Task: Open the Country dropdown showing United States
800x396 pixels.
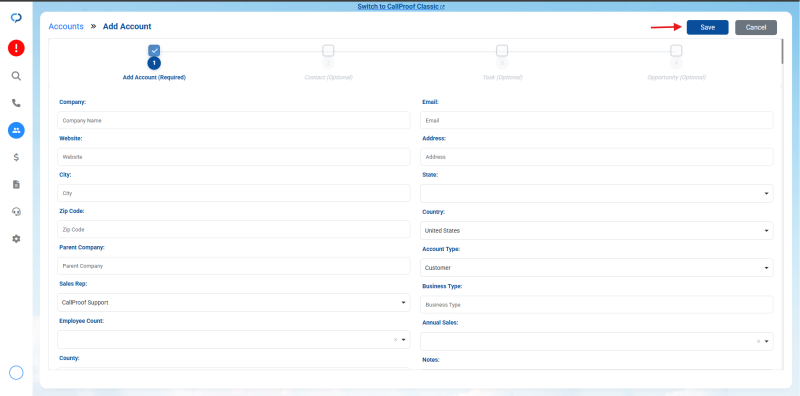Action: click(596, 231)
